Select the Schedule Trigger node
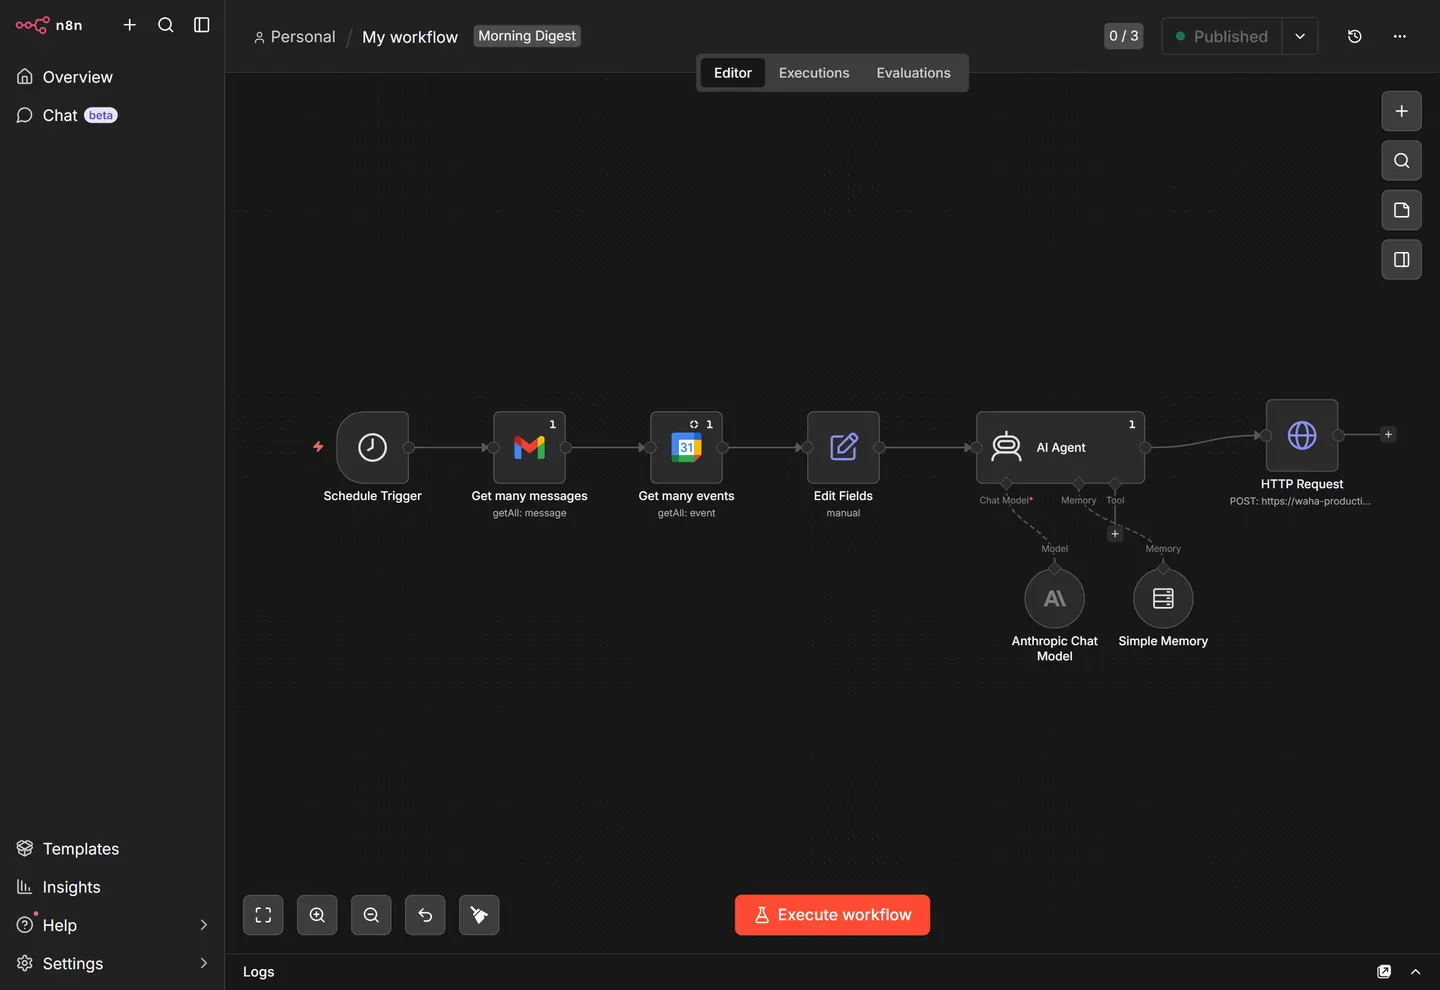1440x990 pixels. 373,447
